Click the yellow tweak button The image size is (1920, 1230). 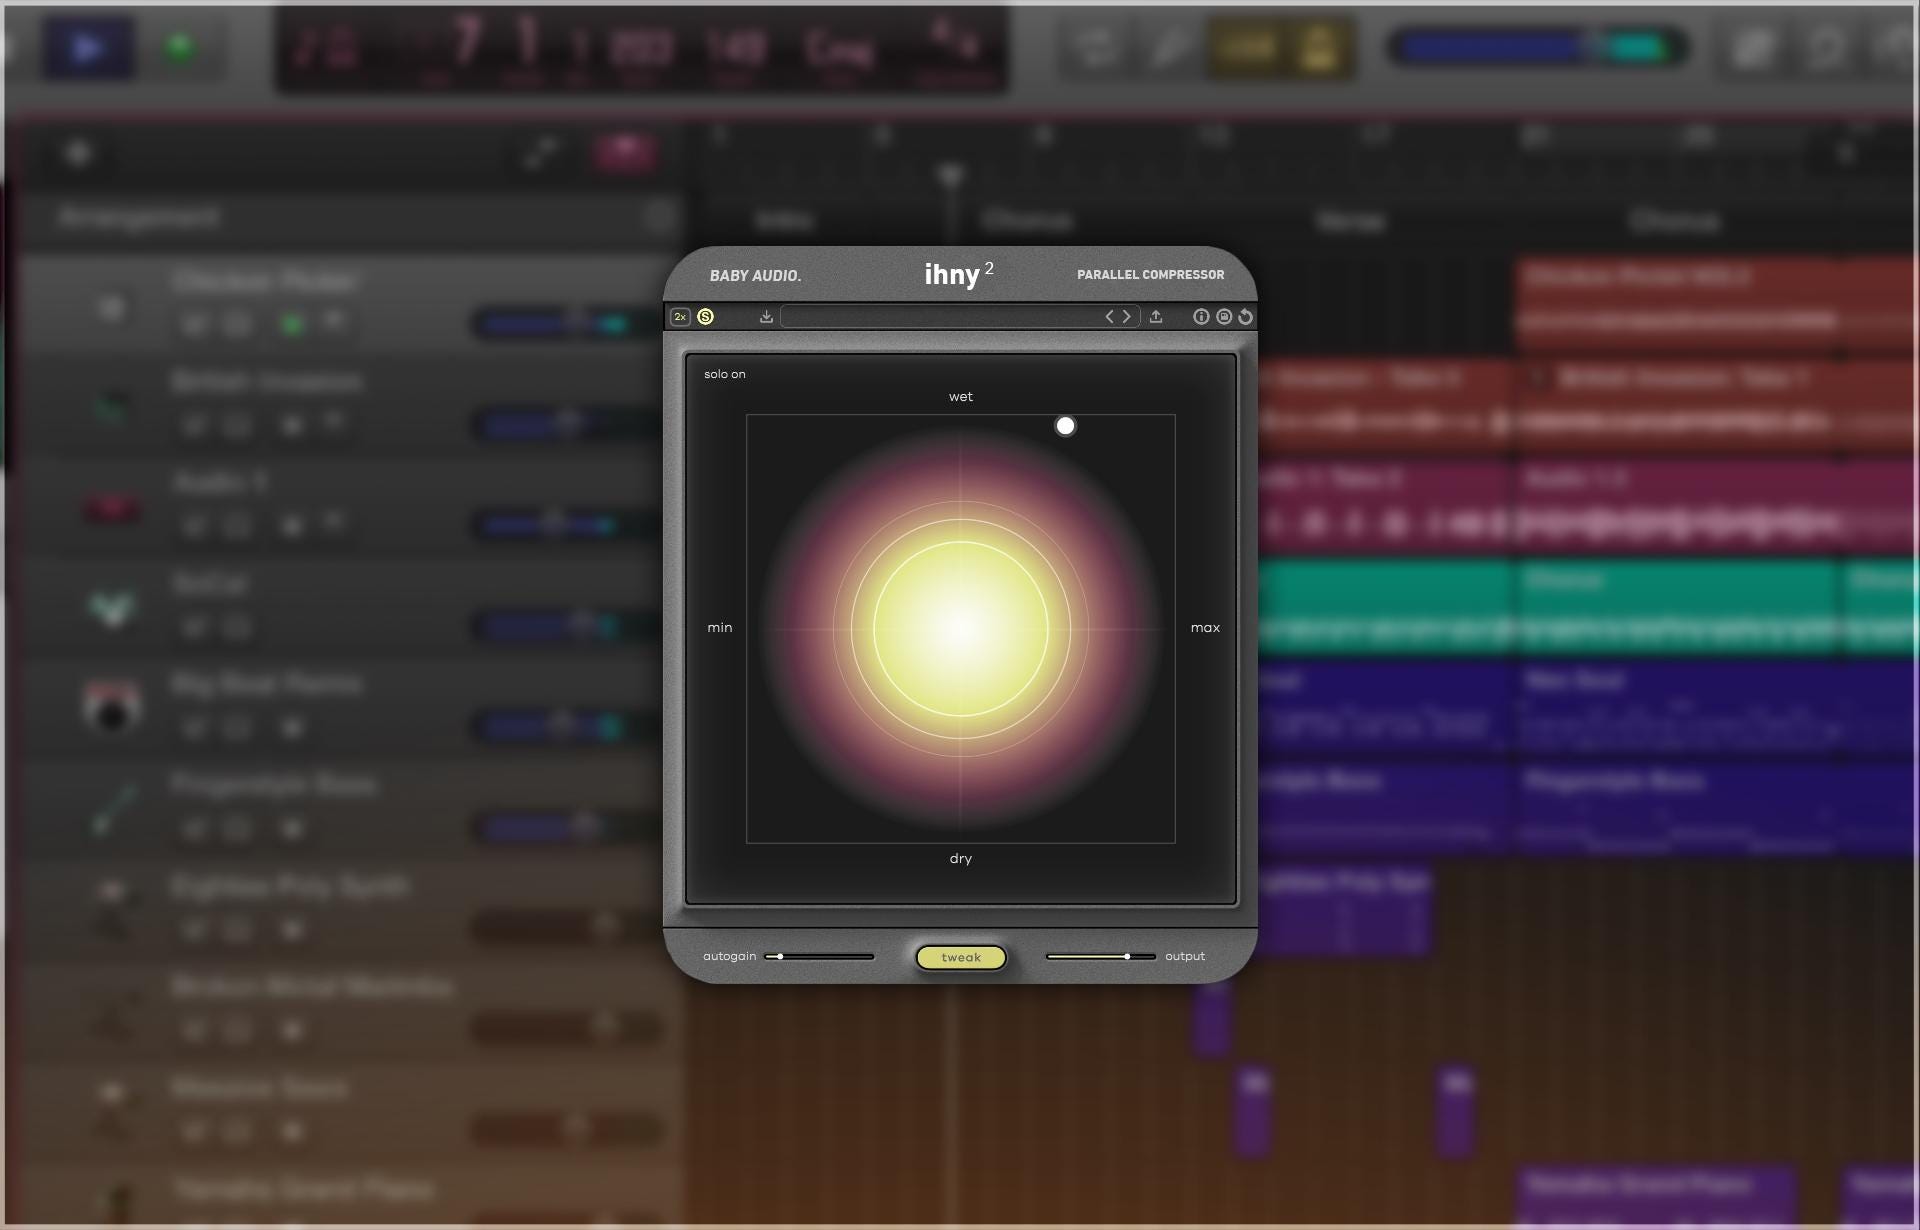tap(961, 958)
